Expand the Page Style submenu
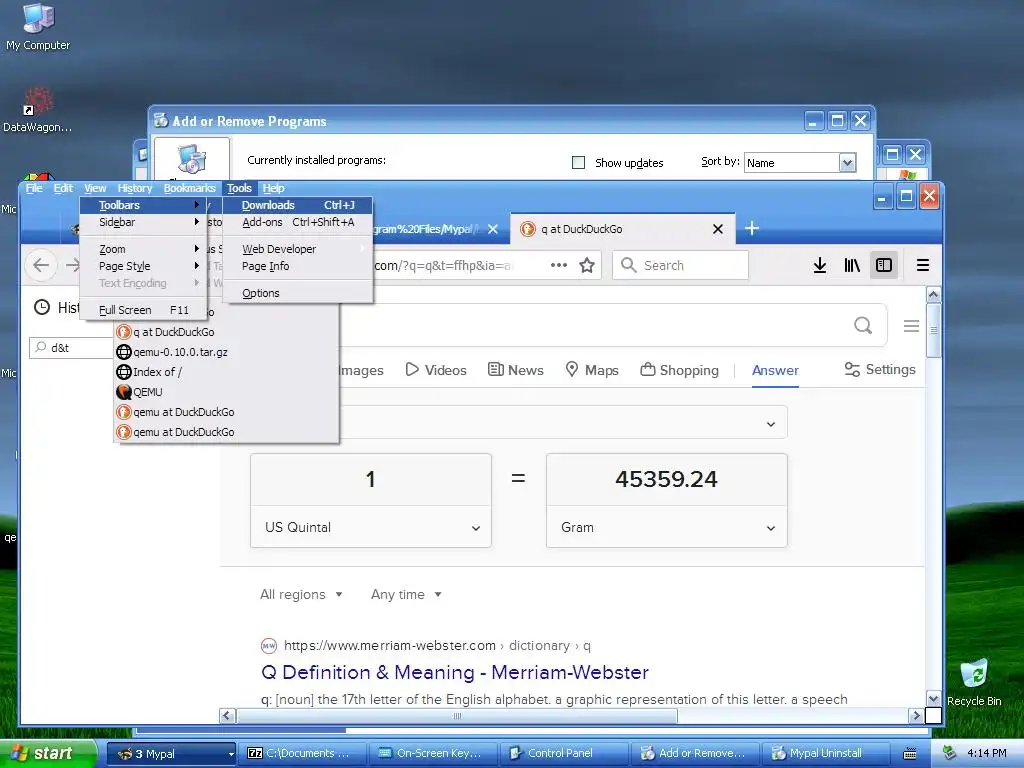The image size is (1024, 768). (144, 266)
